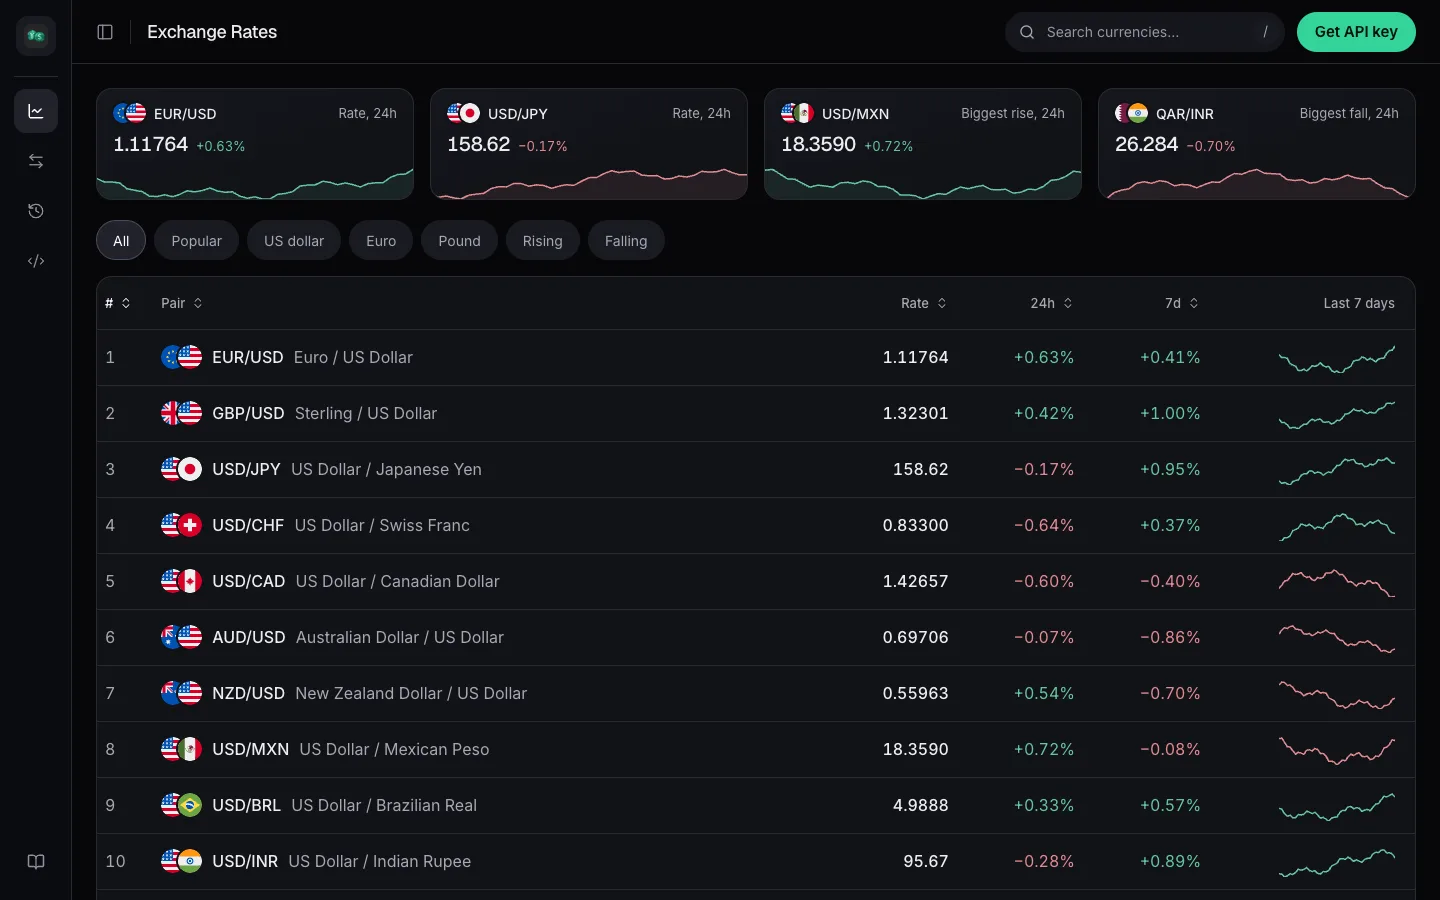Screen dimensions: 1440x900
Task: Select the All filter tab
Action: [x=121, y=240]
